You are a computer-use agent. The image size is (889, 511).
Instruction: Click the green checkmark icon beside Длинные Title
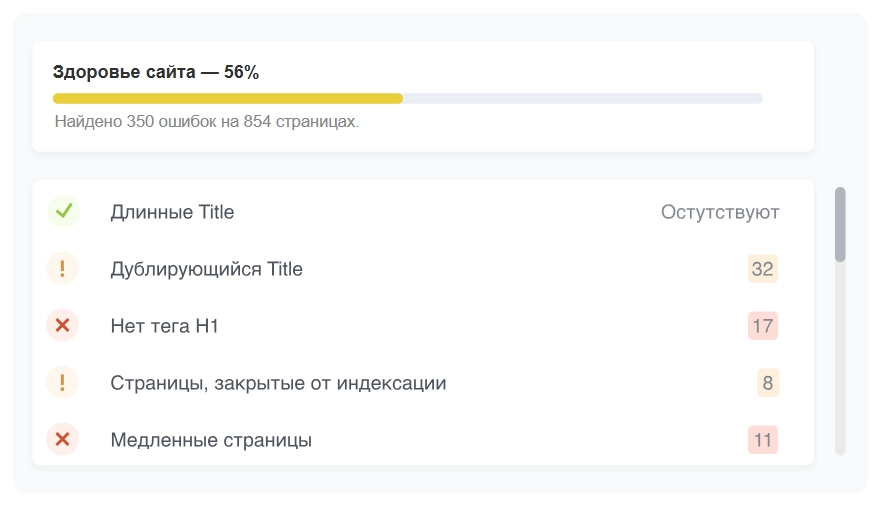(x=63, y=212)
